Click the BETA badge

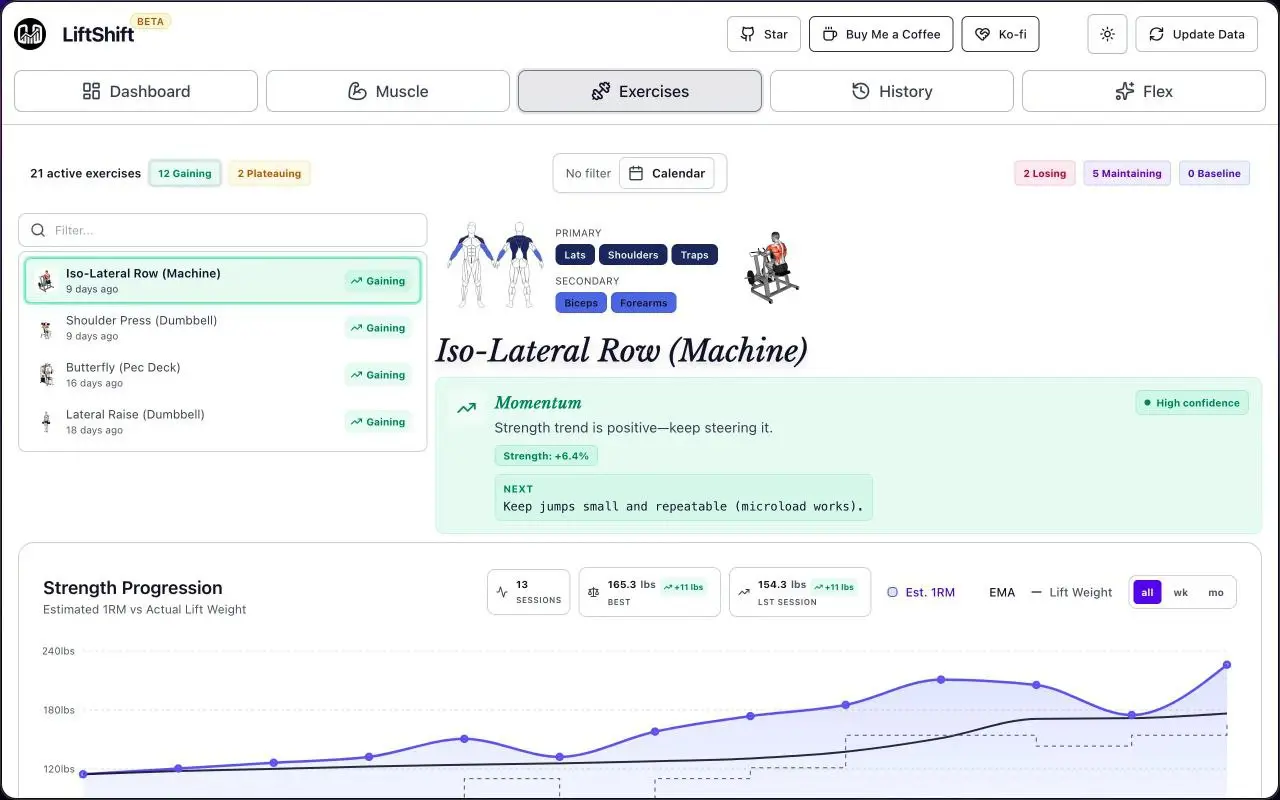point(150,21)
